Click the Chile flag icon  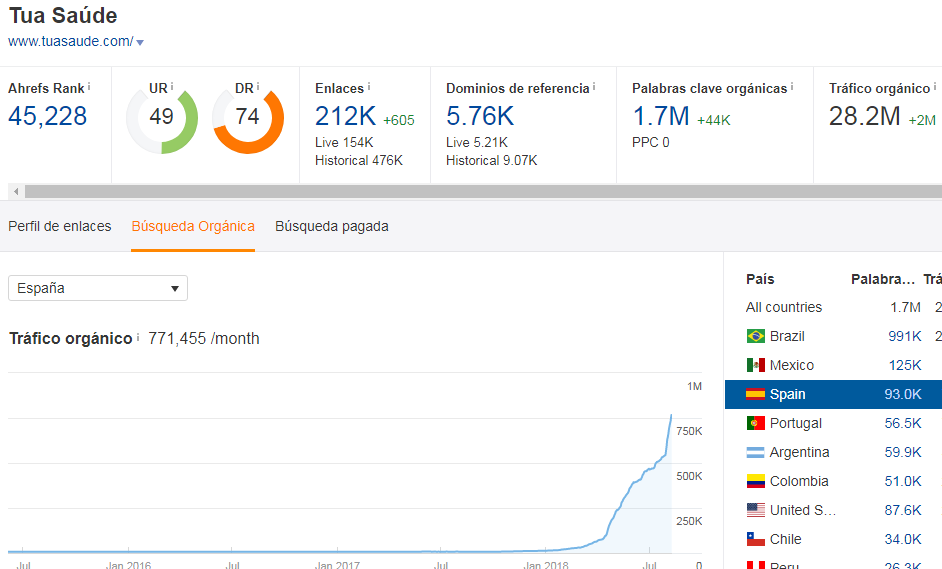(x=756, y=539)
